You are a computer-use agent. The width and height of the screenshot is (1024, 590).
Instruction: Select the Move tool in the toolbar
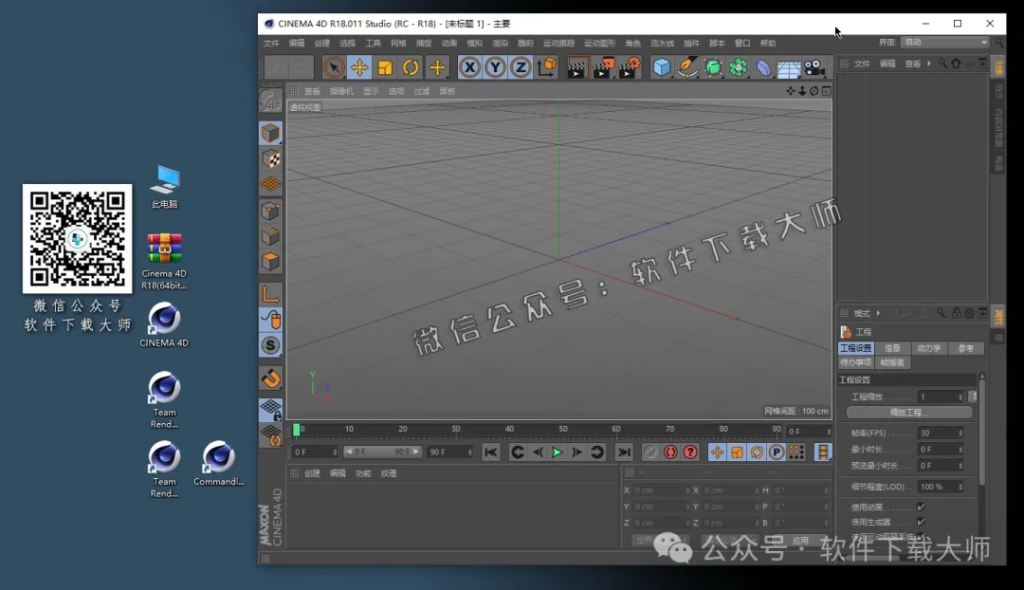pyautogui.click(x=359, y=67)
